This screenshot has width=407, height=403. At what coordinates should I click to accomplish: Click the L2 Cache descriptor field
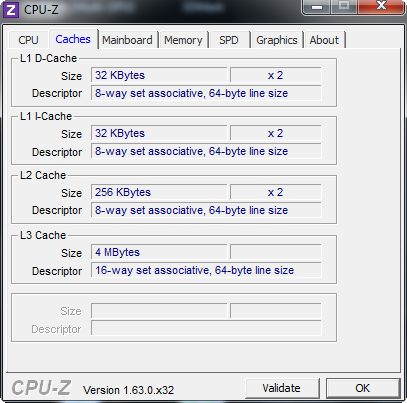206,210
